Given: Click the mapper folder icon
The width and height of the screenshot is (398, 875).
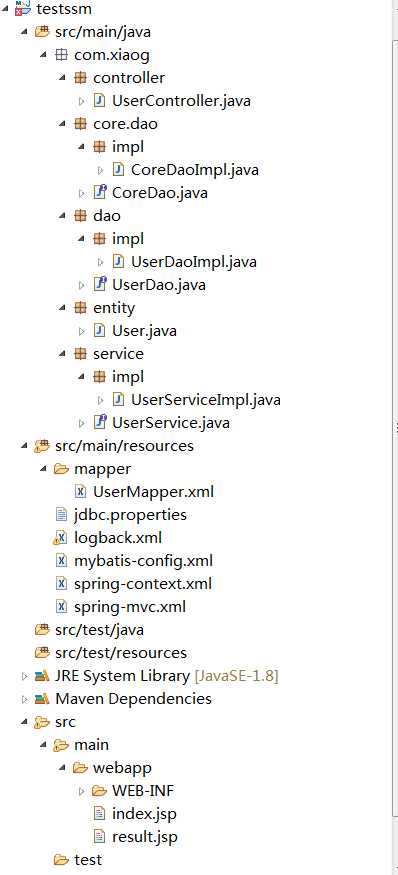Looking at the screenshot, I should coord(61,469).
